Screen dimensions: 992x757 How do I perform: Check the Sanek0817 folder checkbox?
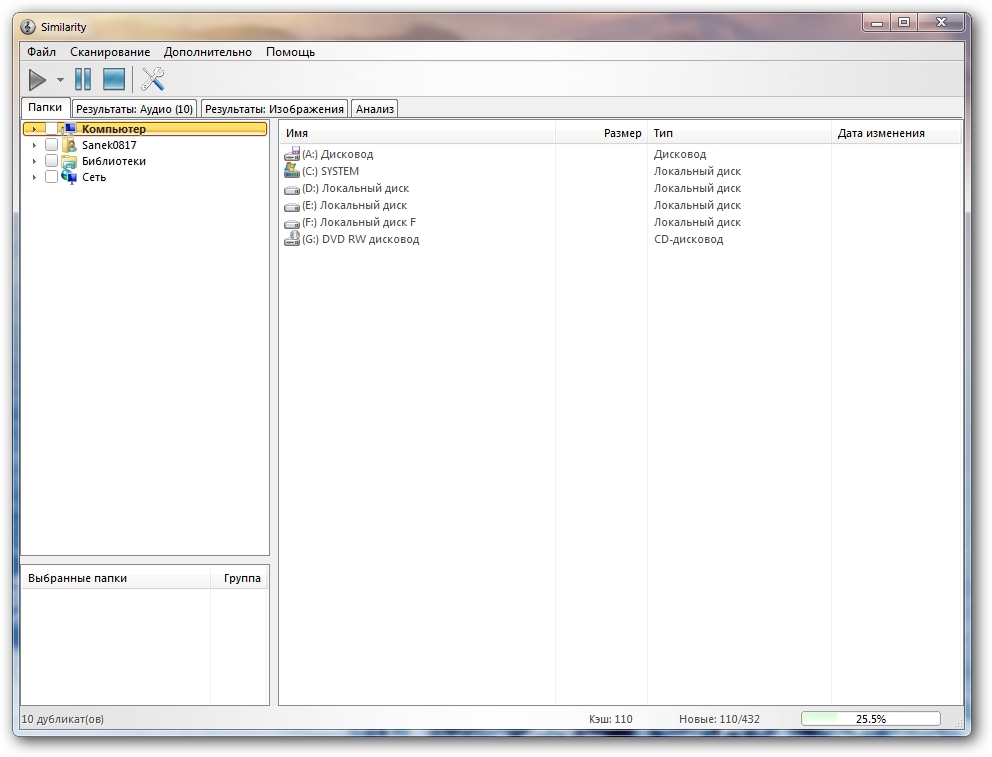pyautogui.click(x=52, y=145)
